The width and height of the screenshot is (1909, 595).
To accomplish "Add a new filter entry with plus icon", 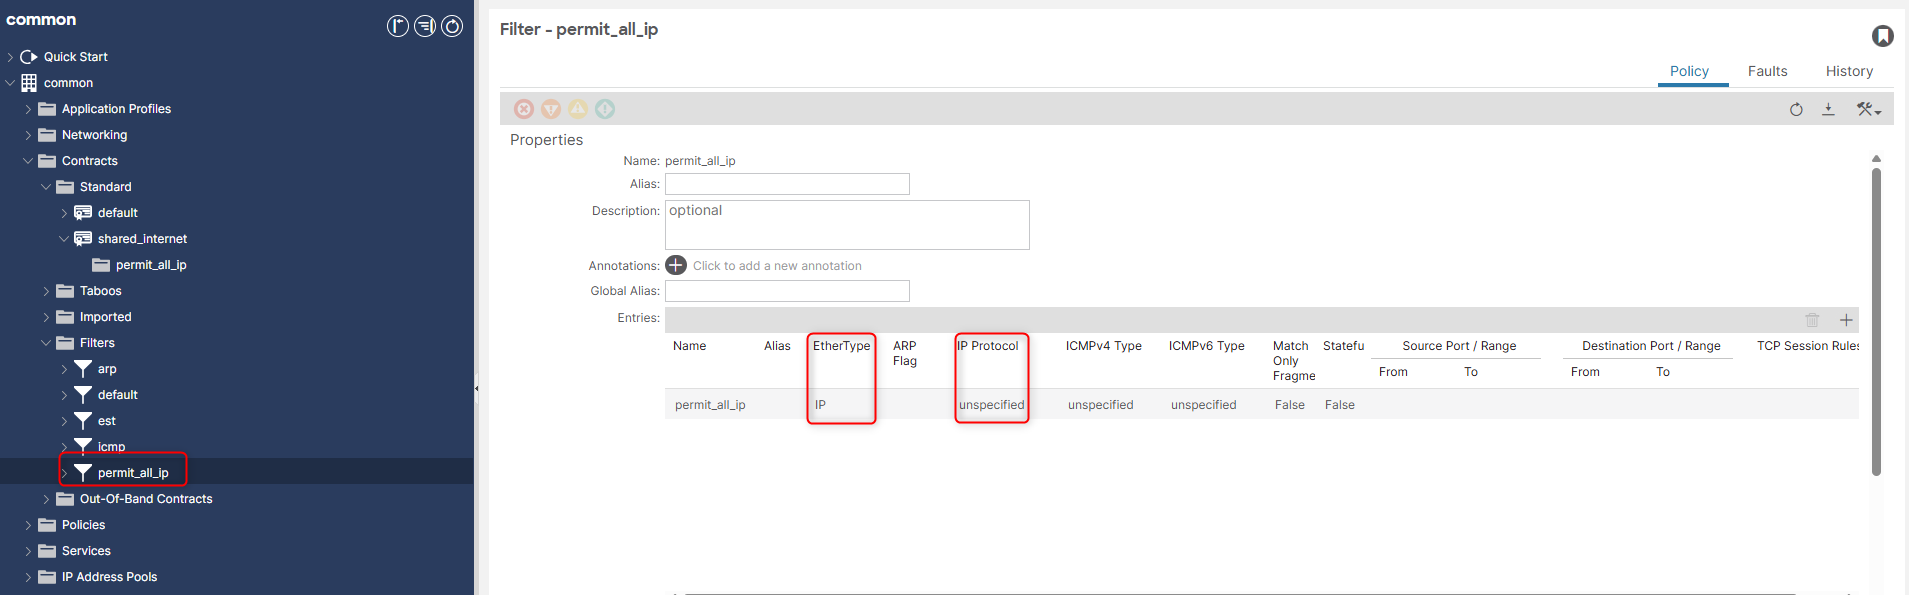I will point(1846,320).
